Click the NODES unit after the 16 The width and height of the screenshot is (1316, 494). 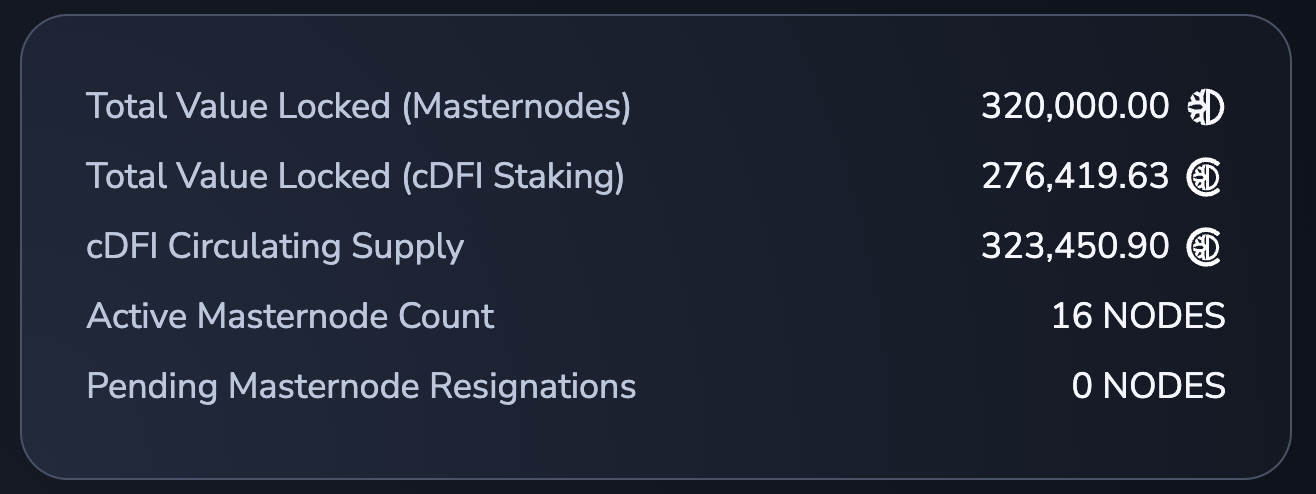coord(1164,316)
